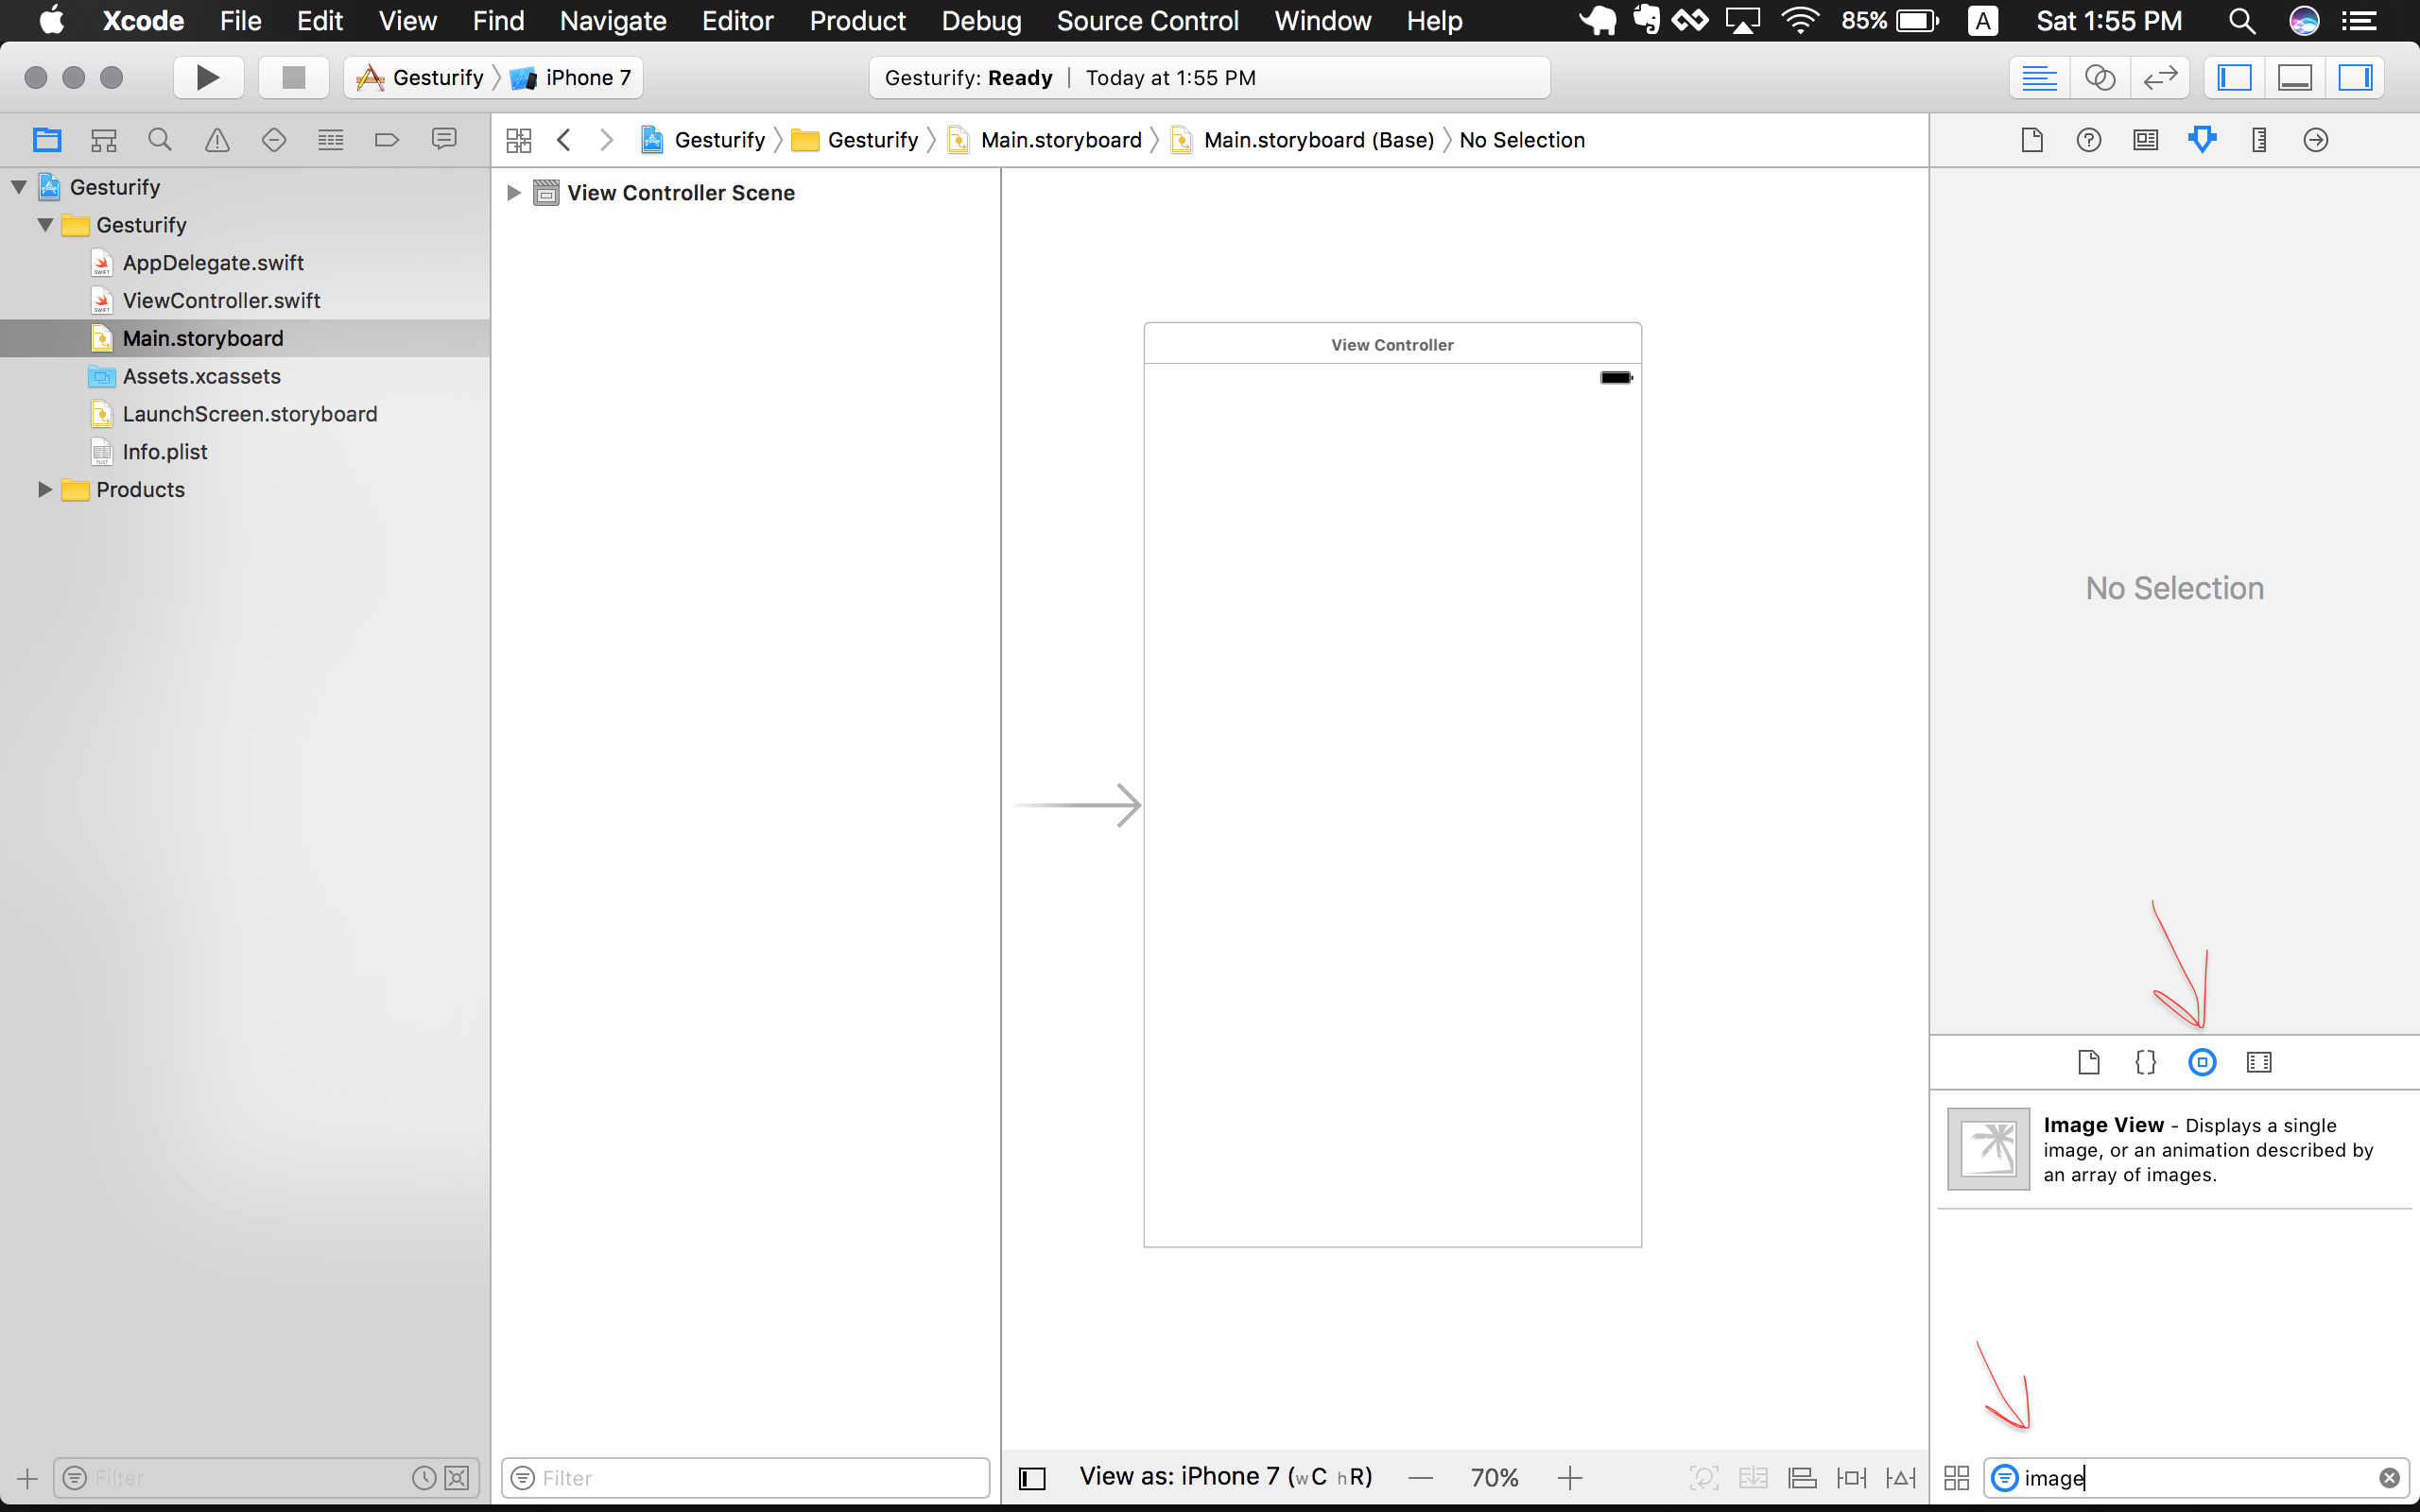Screen dimensions: 2420x1512
Task: Select the issue navigator
Action: point(217,139)
